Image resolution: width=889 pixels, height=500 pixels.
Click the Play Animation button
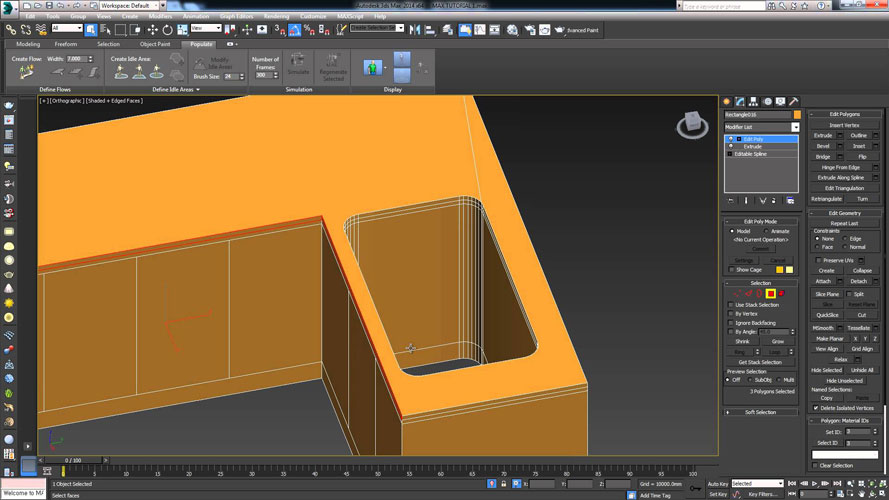pos(814,484)
